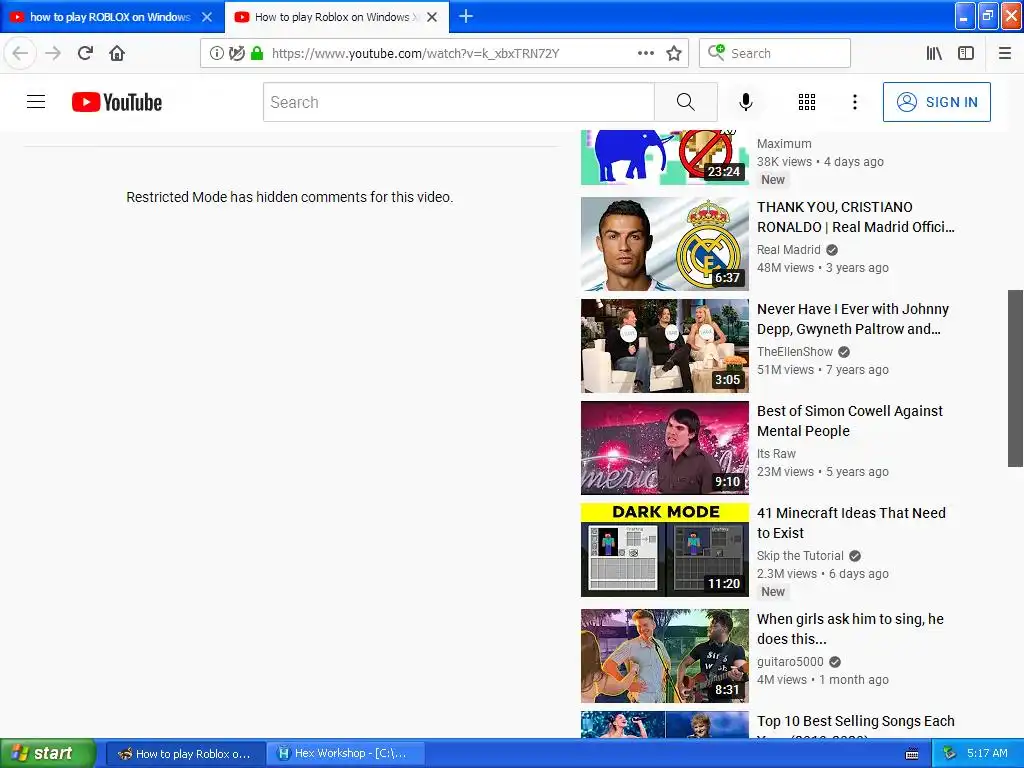Open the DARK MODE Minecraft thumbnail

tap(665, 550)
